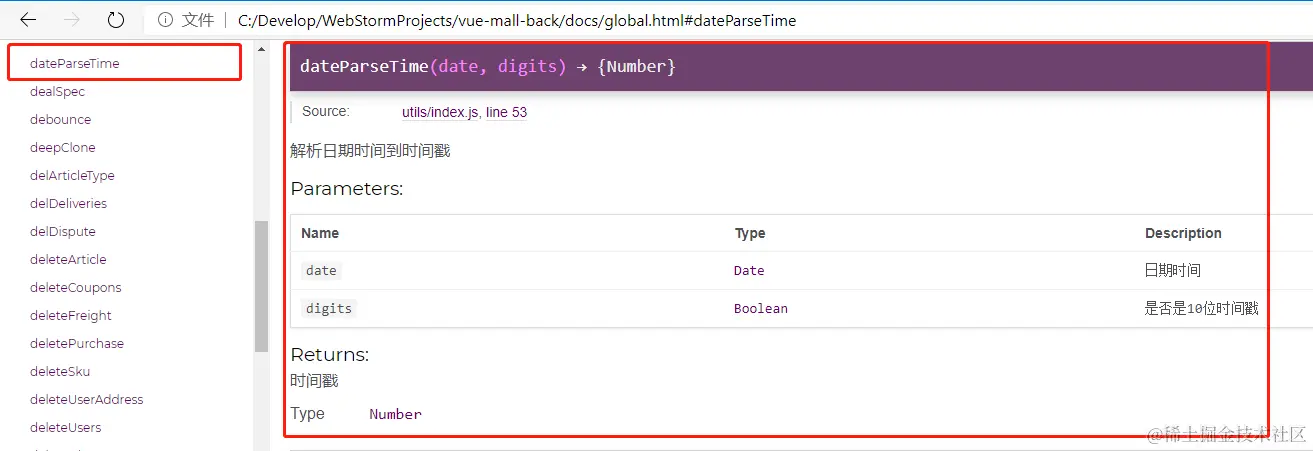1313x451 pixels.
Task: Go back with the browser back arrow
Action: pos(28,20)
